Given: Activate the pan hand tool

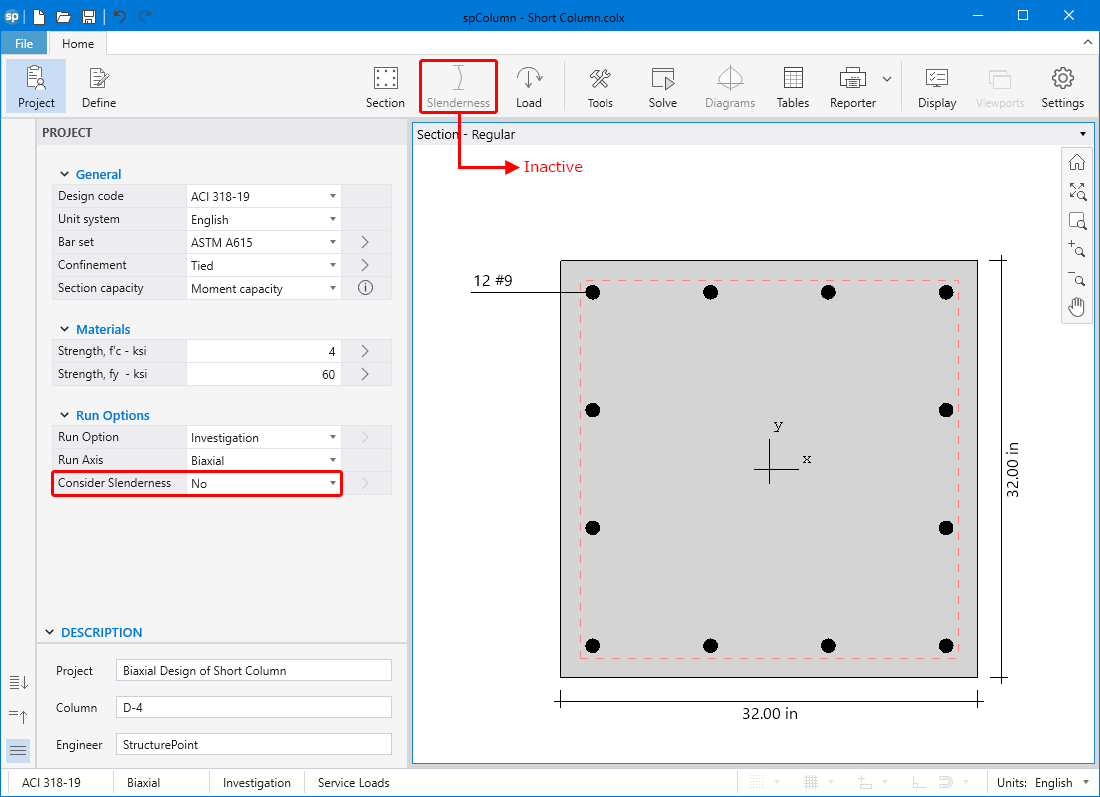Looking at the screenshot, I should coord(1077,307).
